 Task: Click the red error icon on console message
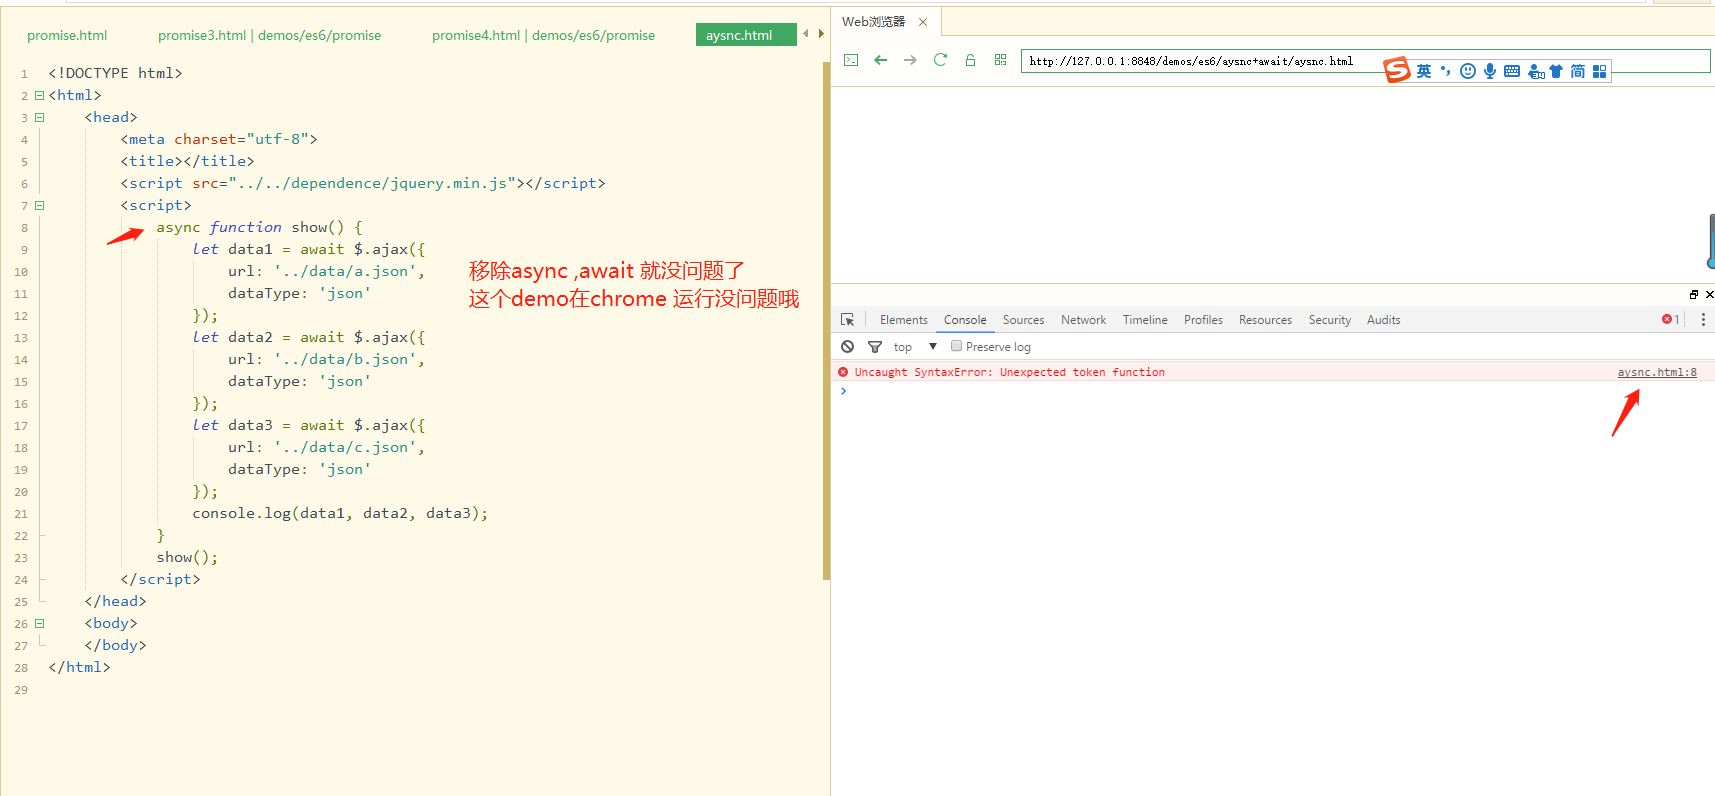843,372
